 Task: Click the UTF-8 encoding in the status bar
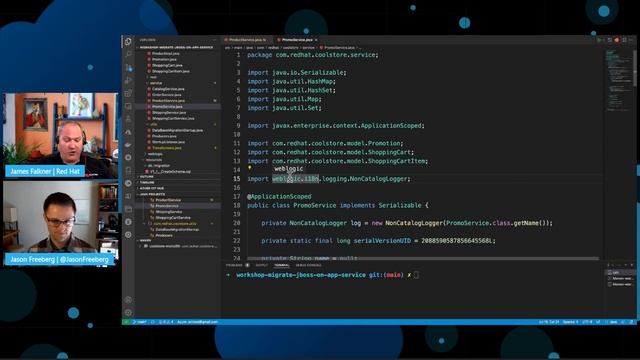pos(587,322)
